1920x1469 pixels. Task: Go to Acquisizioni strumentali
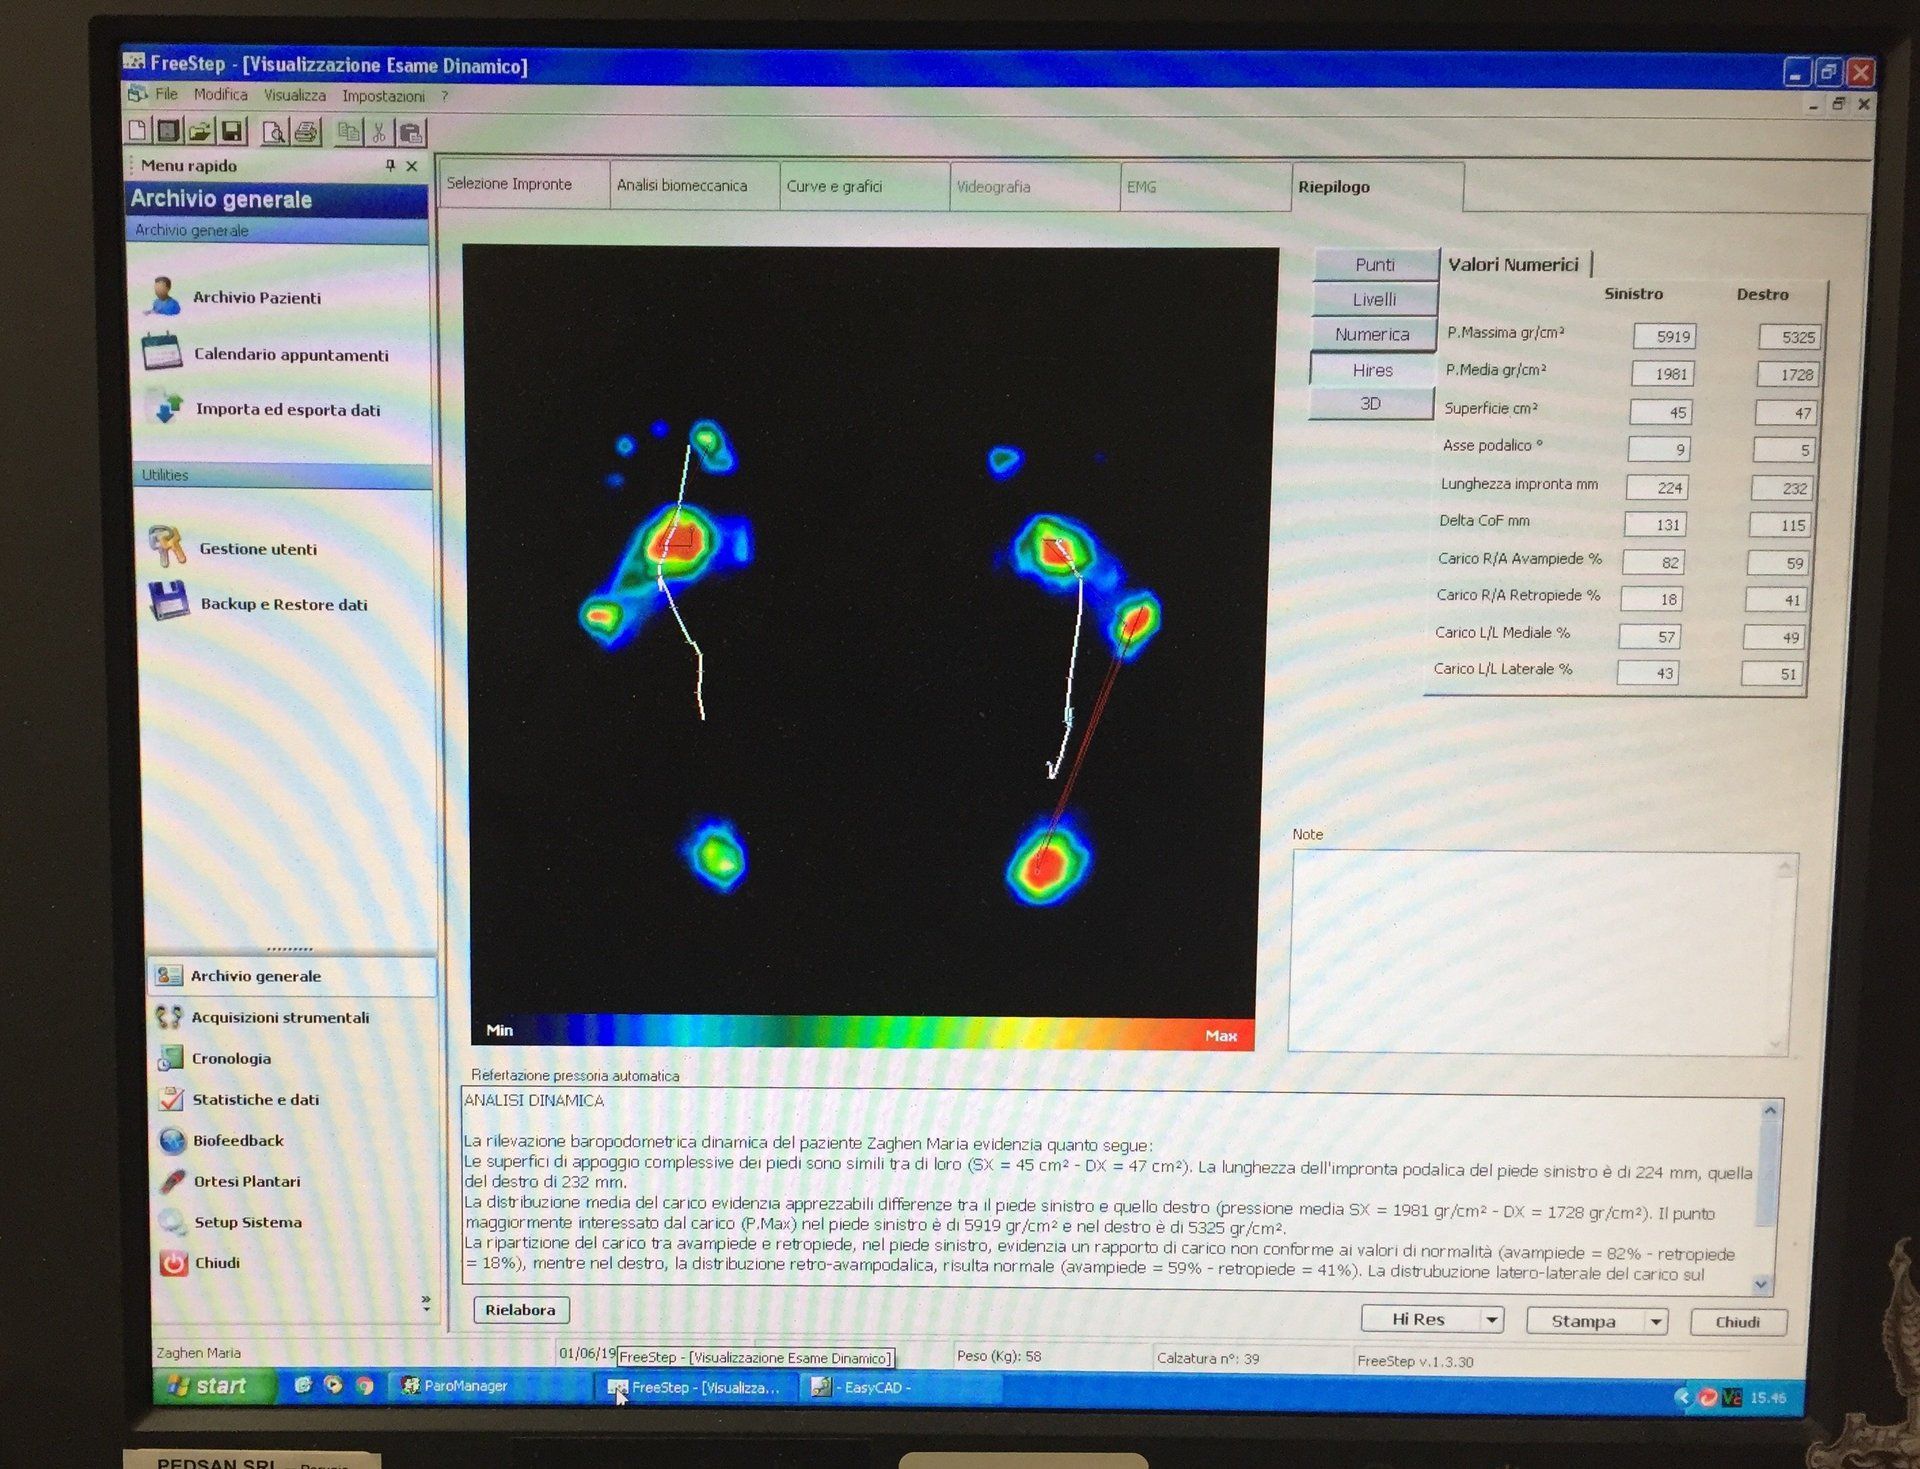(x=263, y=1017)
